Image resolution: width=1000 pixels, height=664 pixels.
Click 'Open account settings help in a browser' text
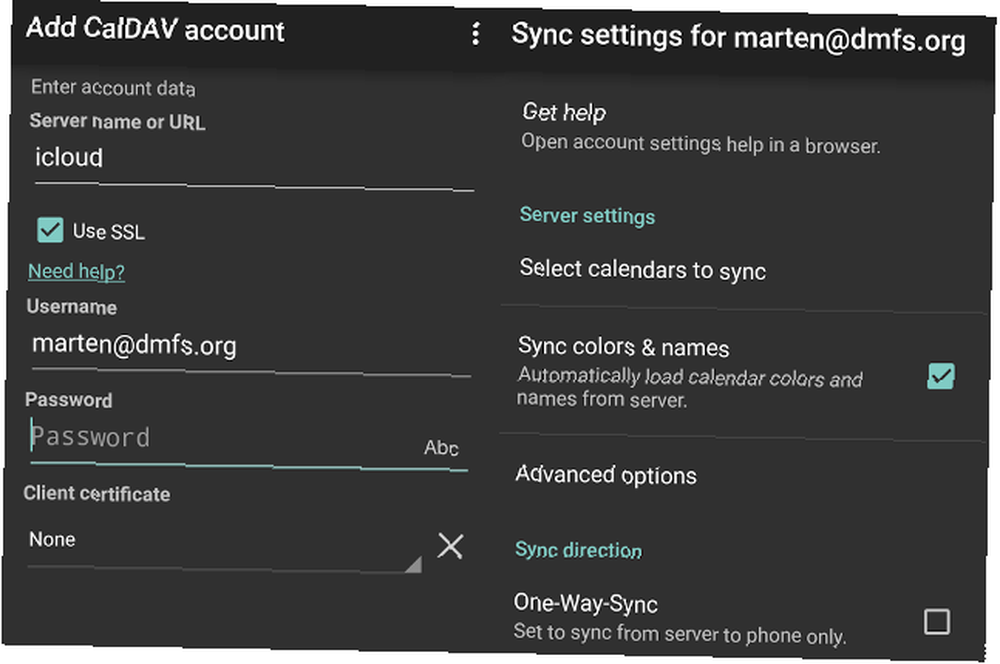[x=701, y=144]
